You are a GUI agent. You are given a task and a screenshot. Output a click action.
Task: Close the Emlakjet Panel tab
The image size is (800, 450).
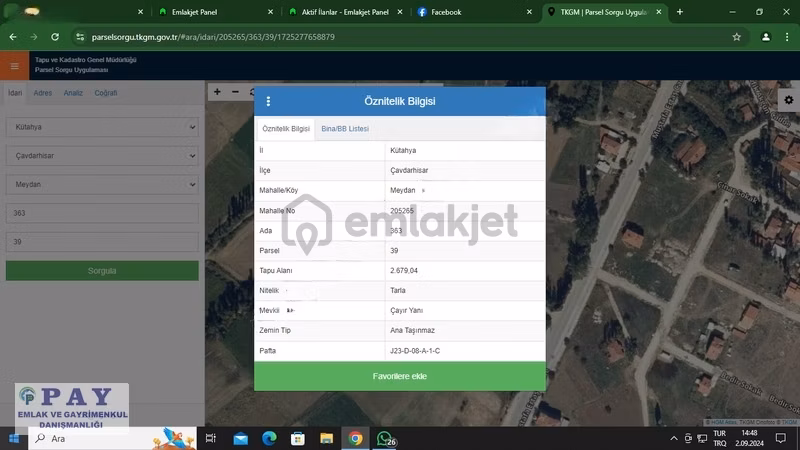[x=270, y=12]
